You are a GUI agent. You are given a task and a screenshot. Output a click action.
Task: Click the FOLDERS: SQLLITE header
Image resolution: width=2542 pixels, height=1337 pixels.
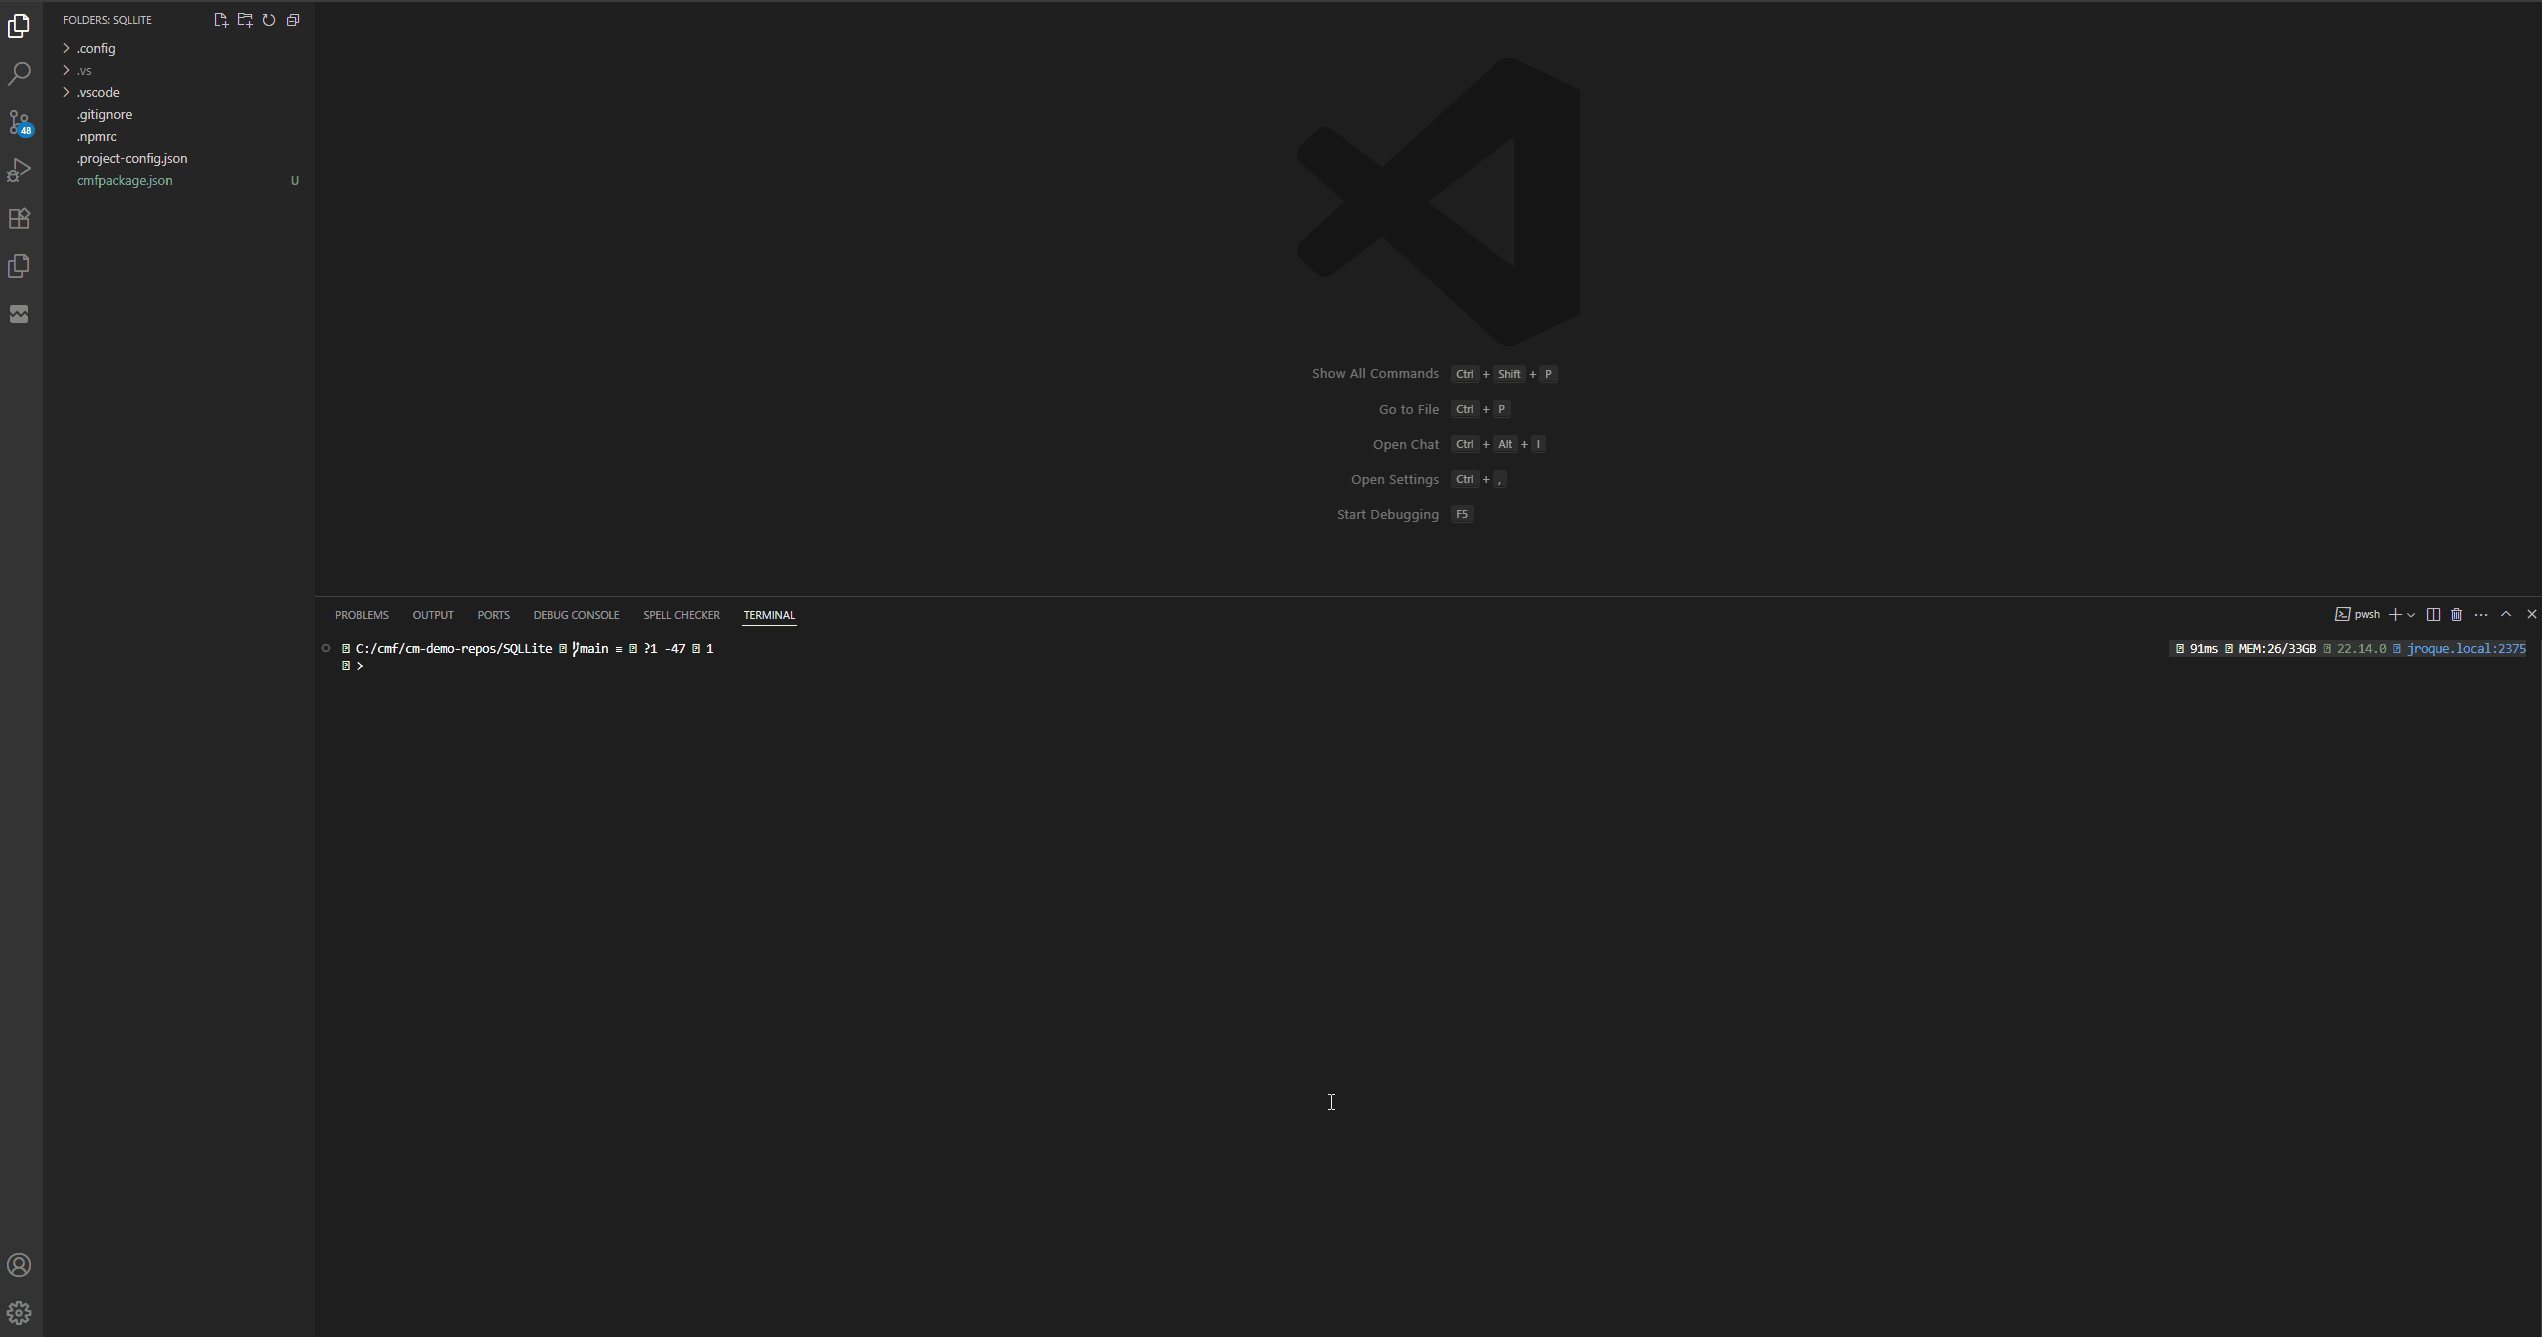pyautogui.click(x=107, y=20)
